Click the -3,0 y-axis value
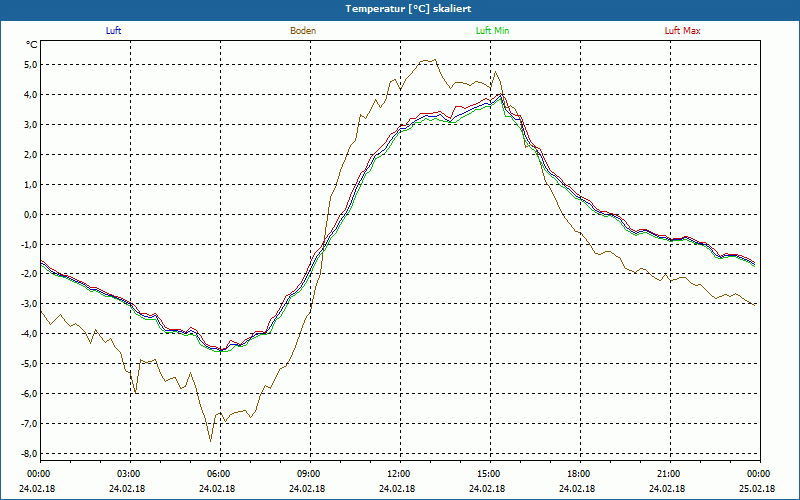The width and height of the screenshot is (800, 500). tap(29, 304)
